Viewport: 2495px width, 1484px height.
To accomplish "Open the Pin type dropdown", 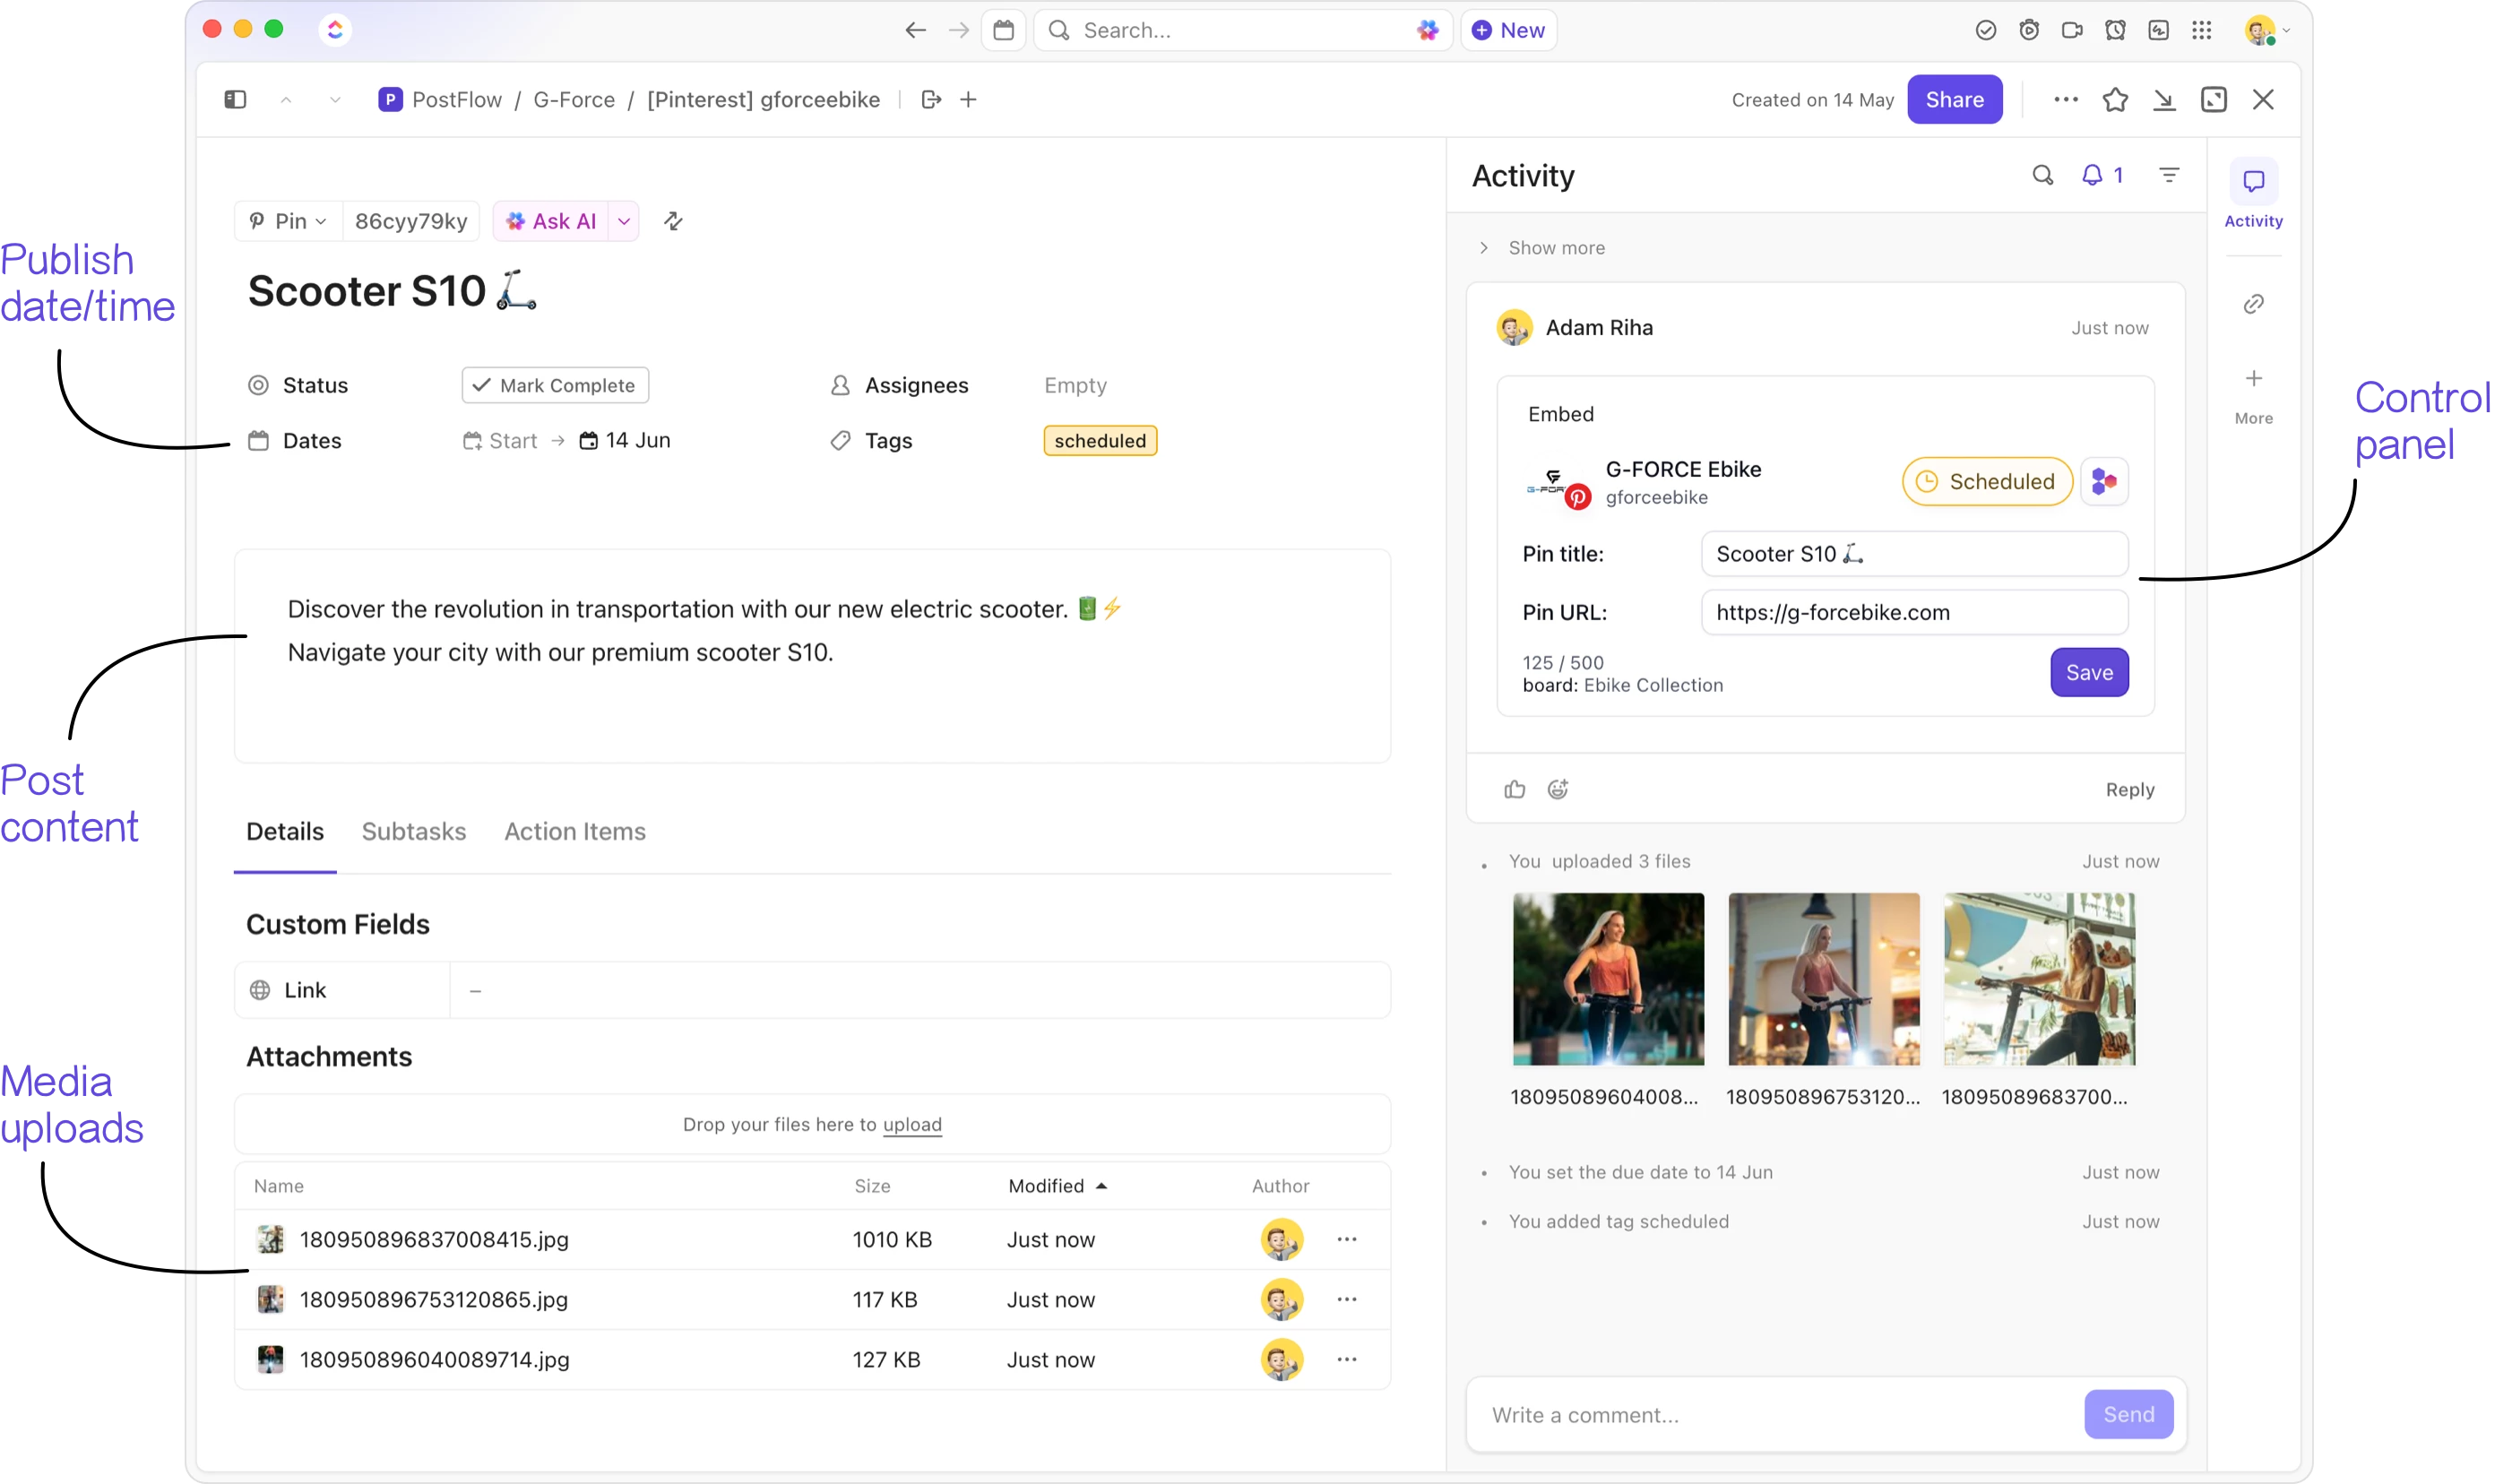I will click(x=287, y=220).
